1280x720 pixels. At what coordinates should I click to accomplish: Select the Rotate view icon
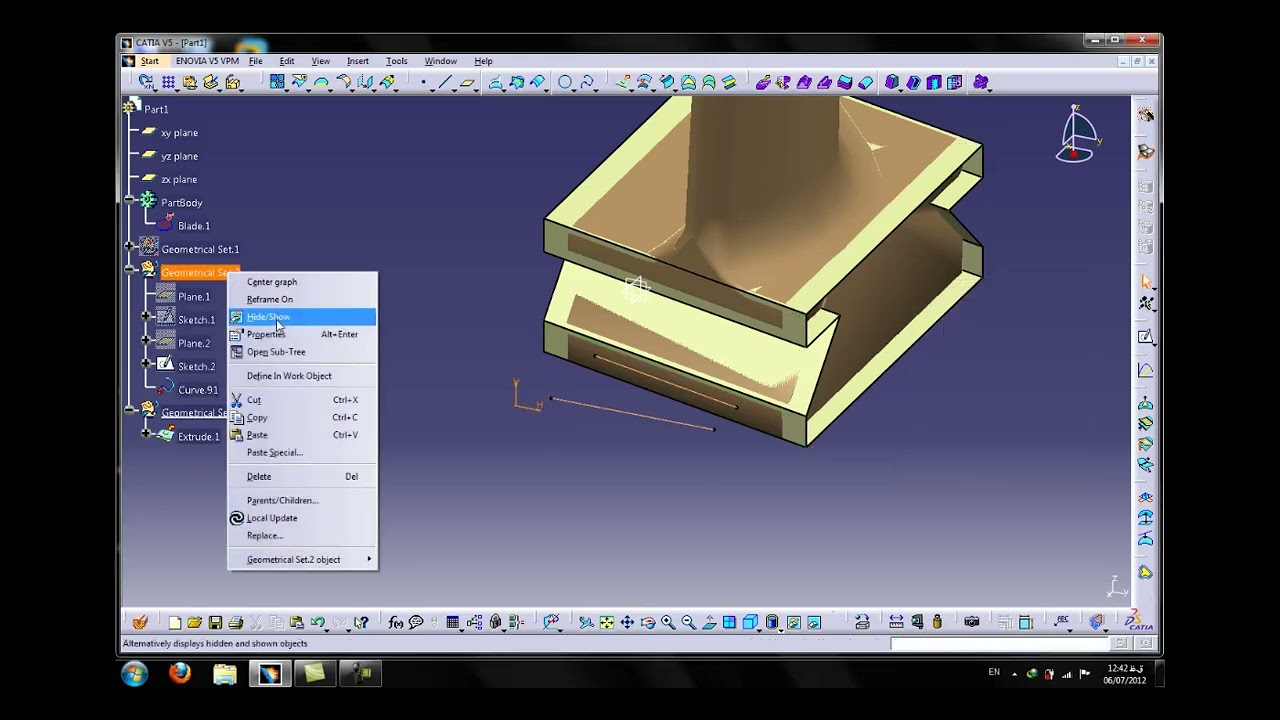[648, 622]
